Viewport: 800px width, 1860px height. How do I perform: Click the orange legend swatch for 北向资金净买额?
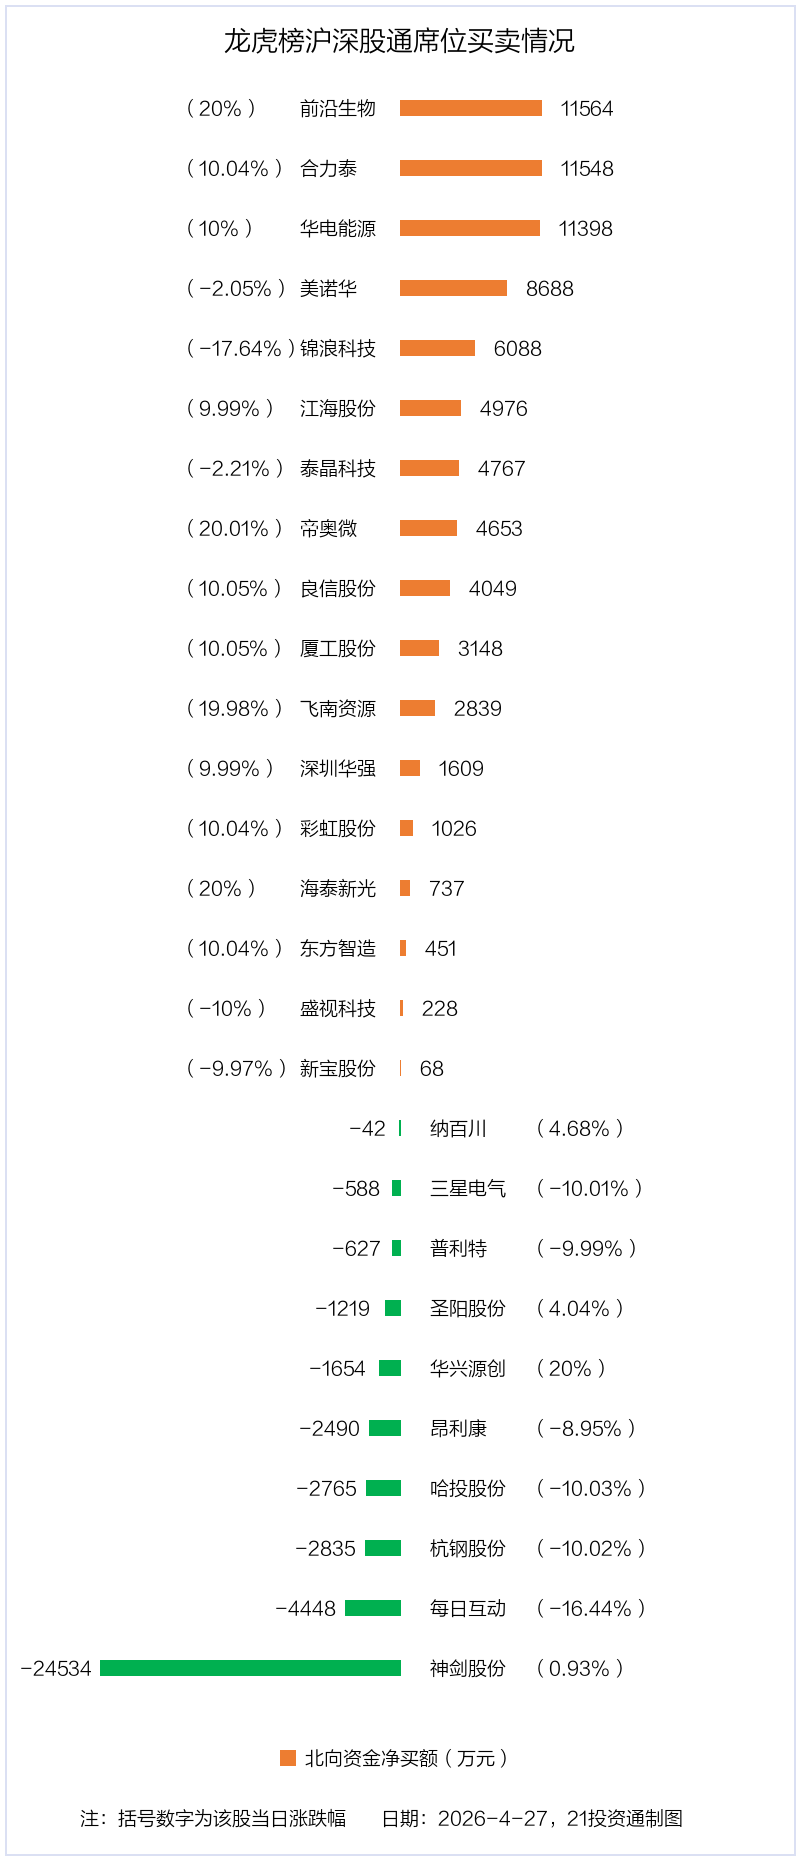click(x=288, y=1758)
